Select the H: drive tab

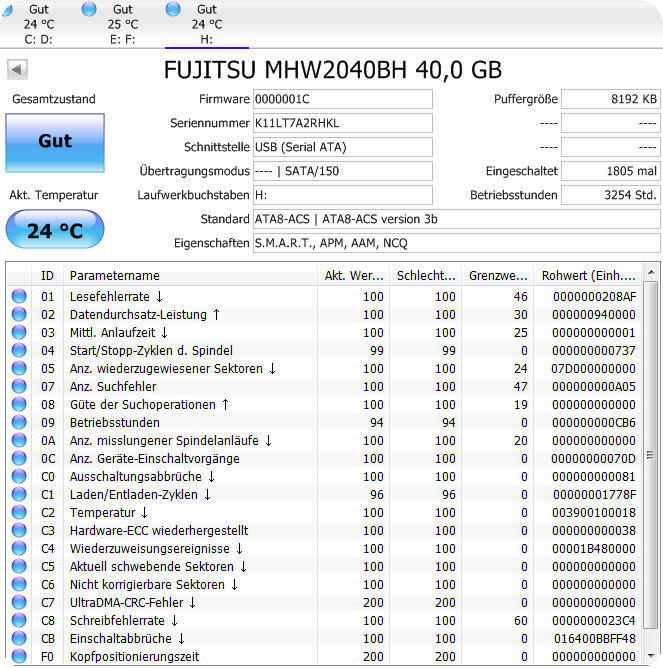(206, 24)
